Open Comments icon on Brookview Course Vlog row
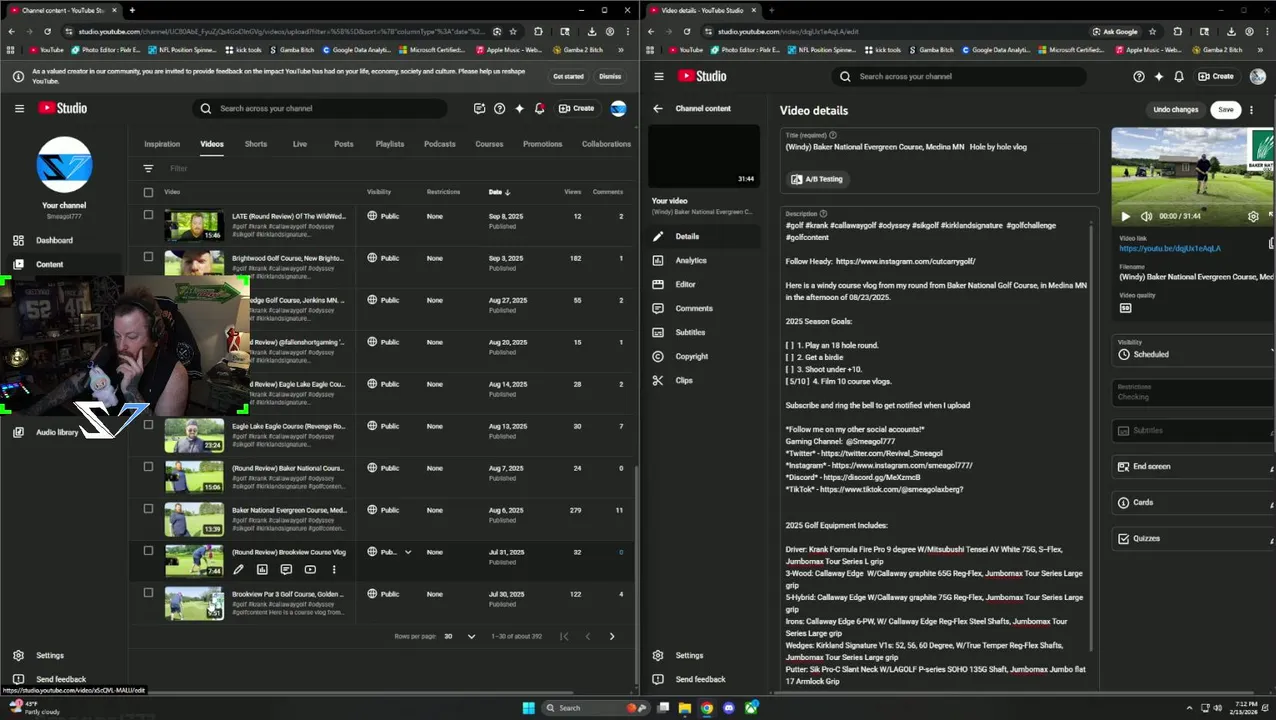The width and height of the screenshot is (1276, 720). pyautogui.click(x=286, y=570)
